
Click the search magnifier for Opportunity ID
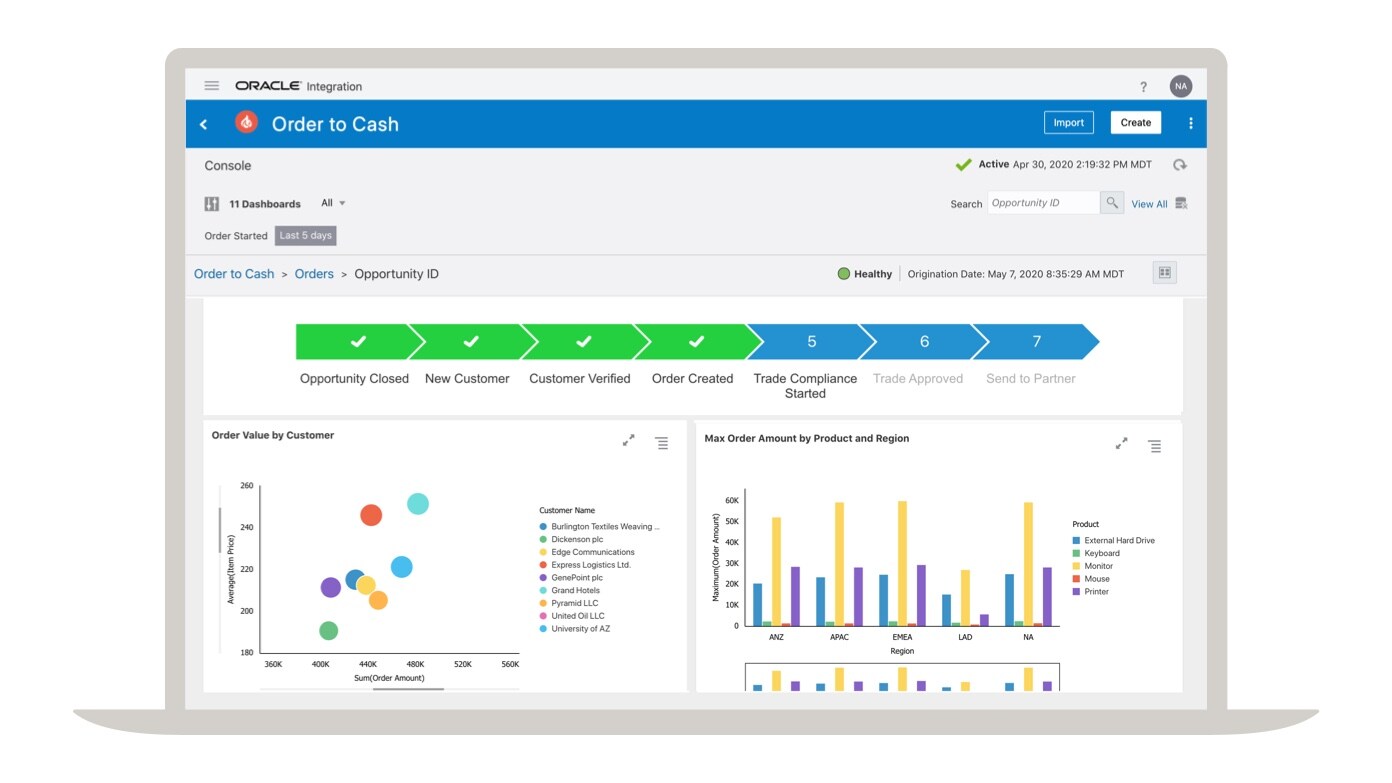click(x=1112, y=202)
